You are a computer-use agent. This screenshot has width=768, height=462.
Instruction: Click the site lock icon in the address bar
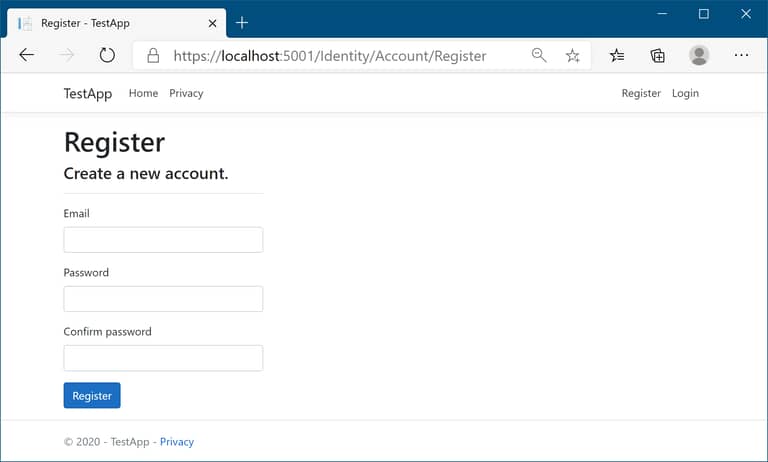153,56
